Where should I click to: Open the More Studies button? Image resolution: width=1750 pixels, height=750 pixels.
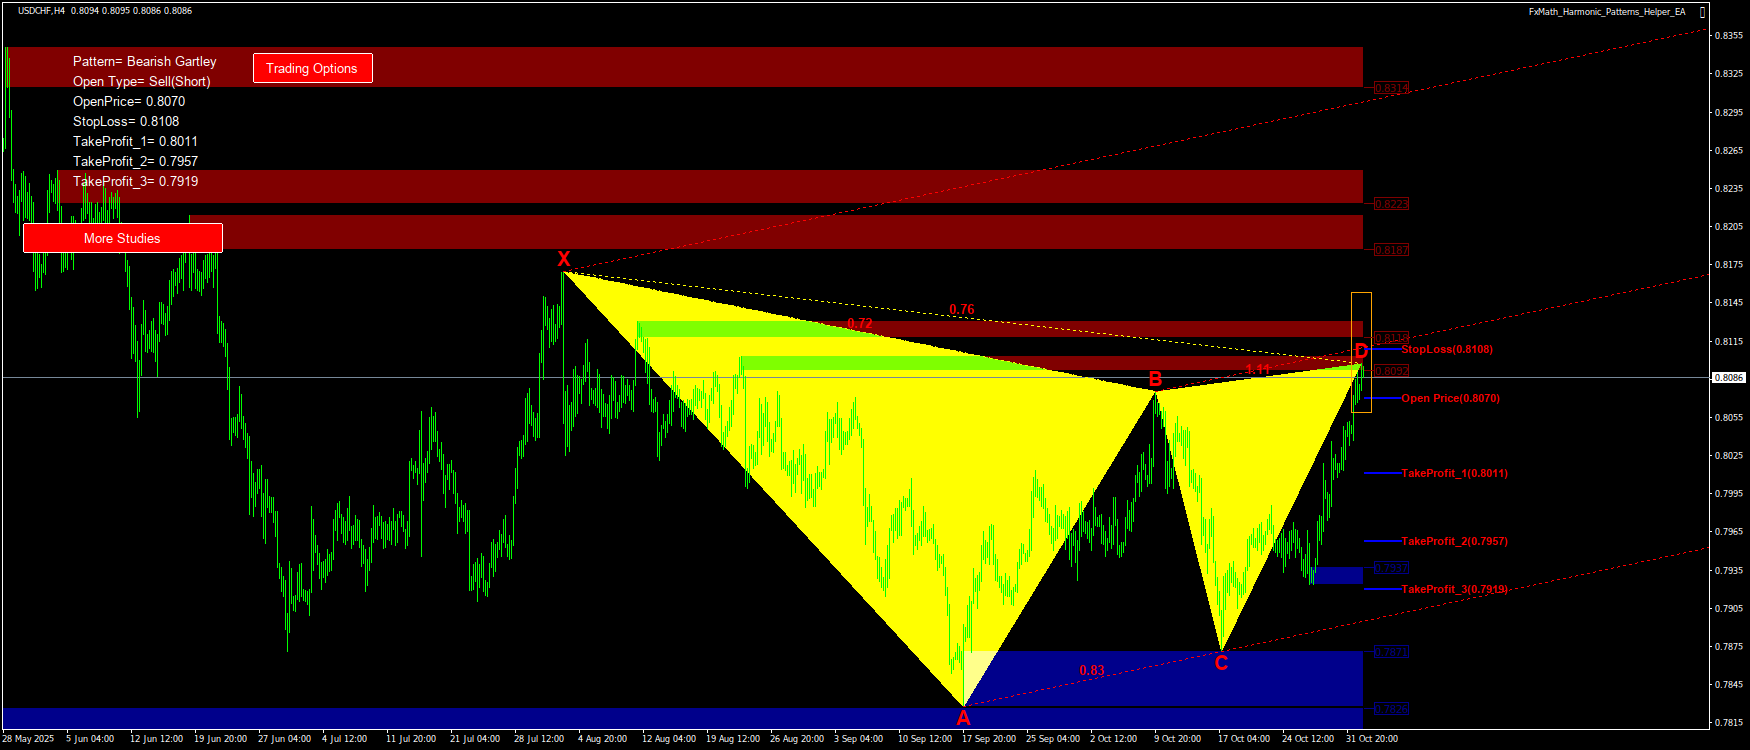[122, 238]
